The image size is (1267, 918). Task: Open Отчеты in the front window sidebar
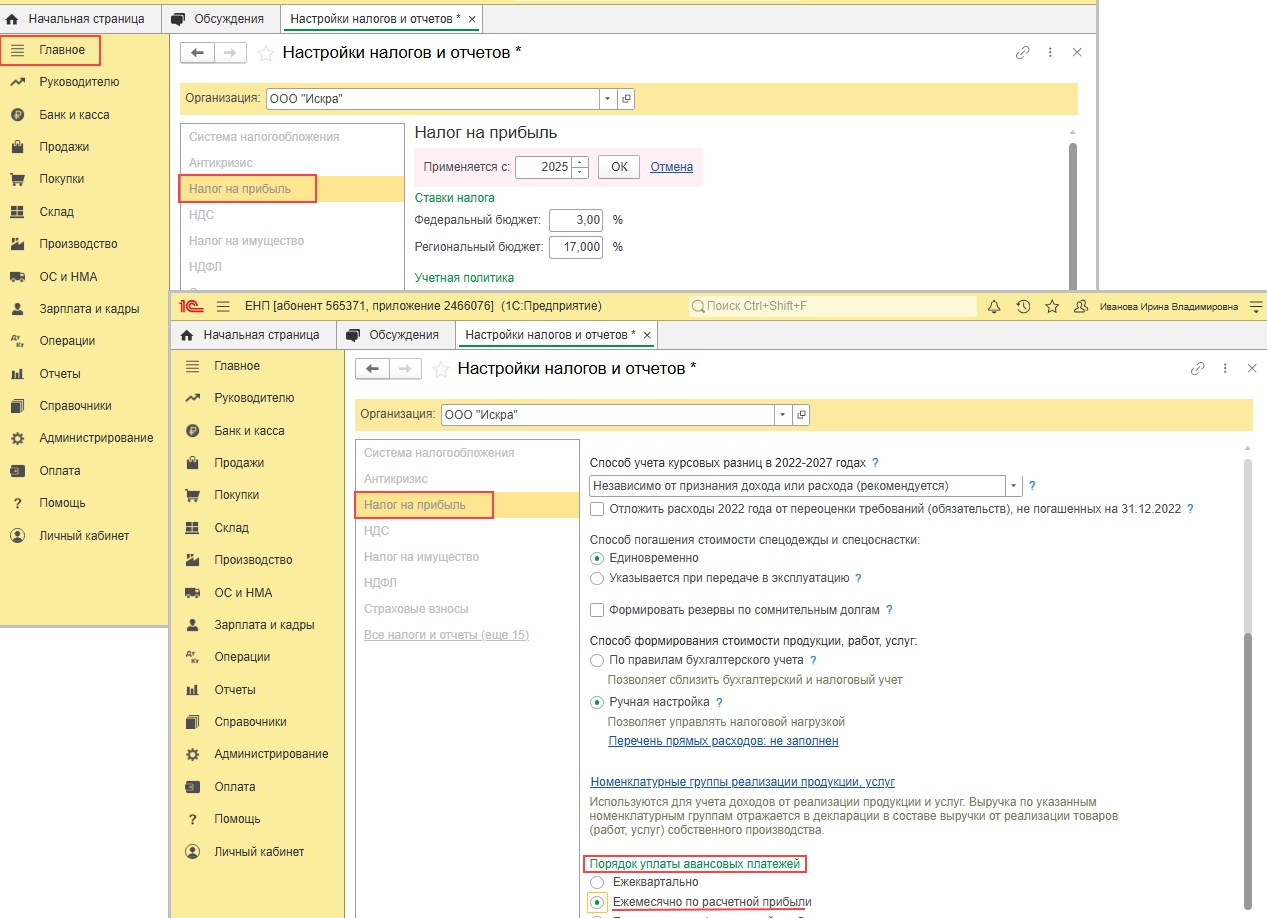pos(234,690)
